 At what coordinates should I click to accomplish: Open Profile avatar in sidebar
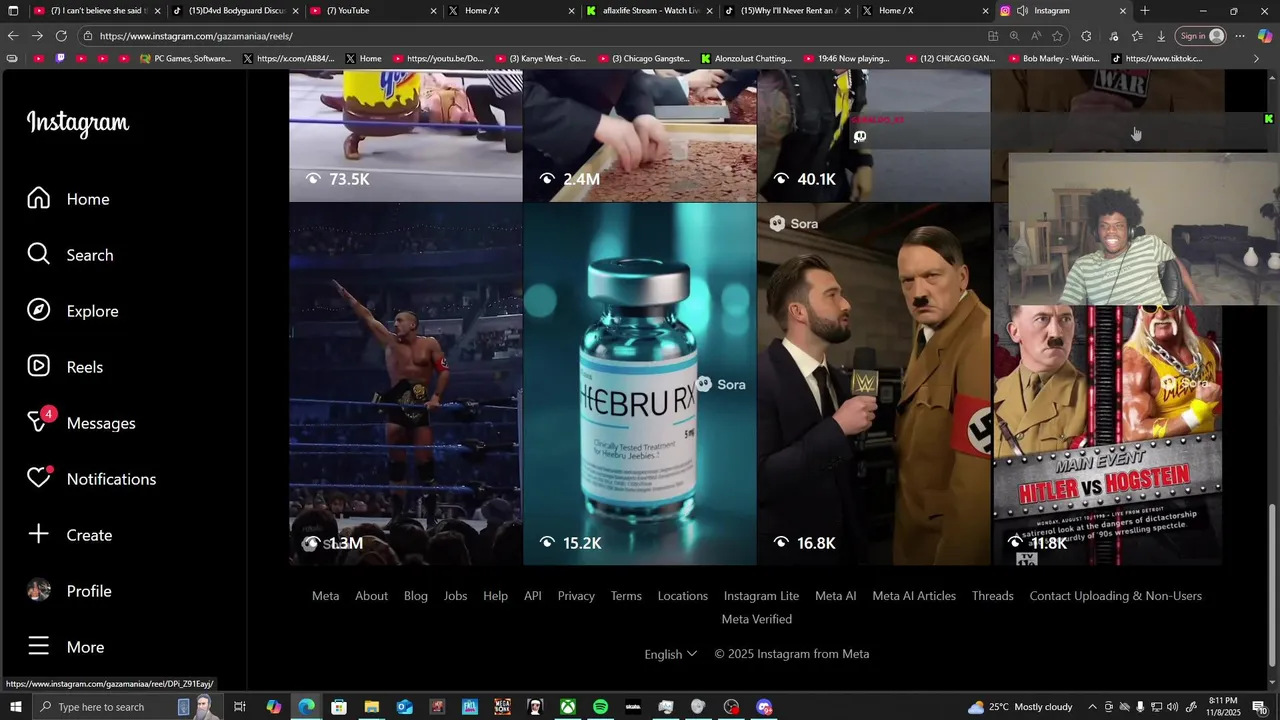(x=38, y=591)
